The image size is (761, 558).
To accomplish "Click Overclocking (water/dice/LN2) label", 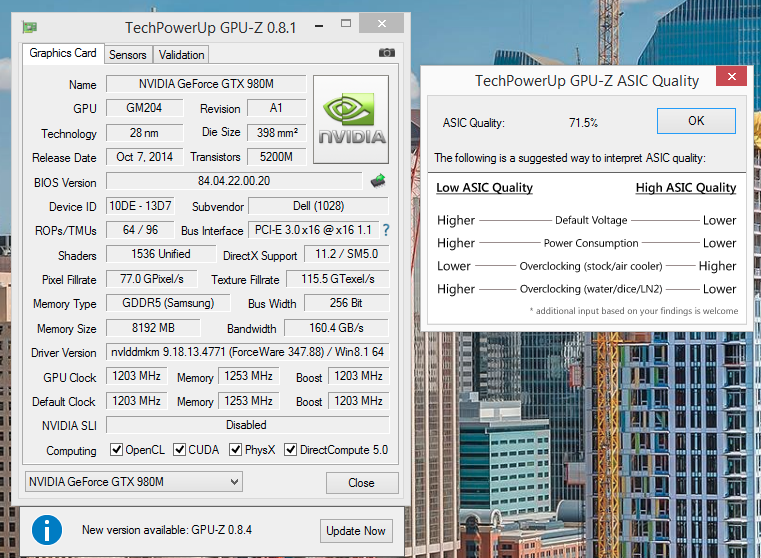I will click(591, 289).
